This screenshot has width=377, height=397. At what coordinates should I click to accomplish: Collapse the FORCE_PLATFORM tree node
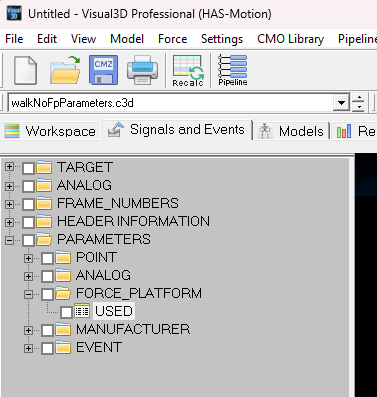(x=28, y=294)
